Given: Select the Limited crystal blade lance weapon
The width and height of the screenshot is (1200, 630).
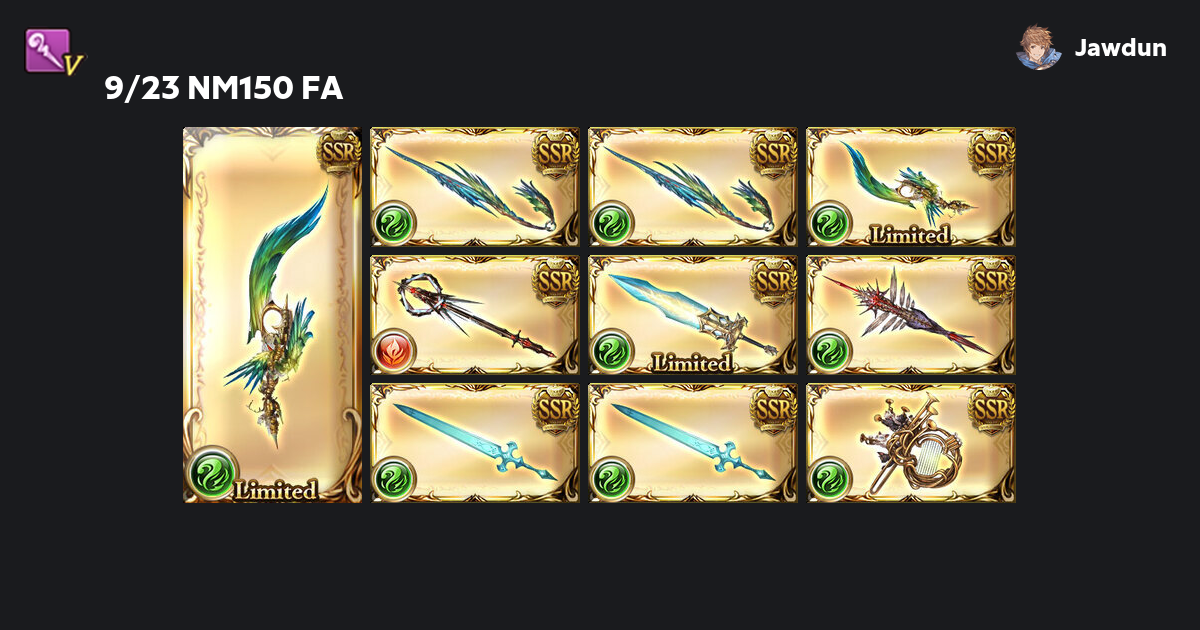Looking at the screenshot, I should point(693,315).
